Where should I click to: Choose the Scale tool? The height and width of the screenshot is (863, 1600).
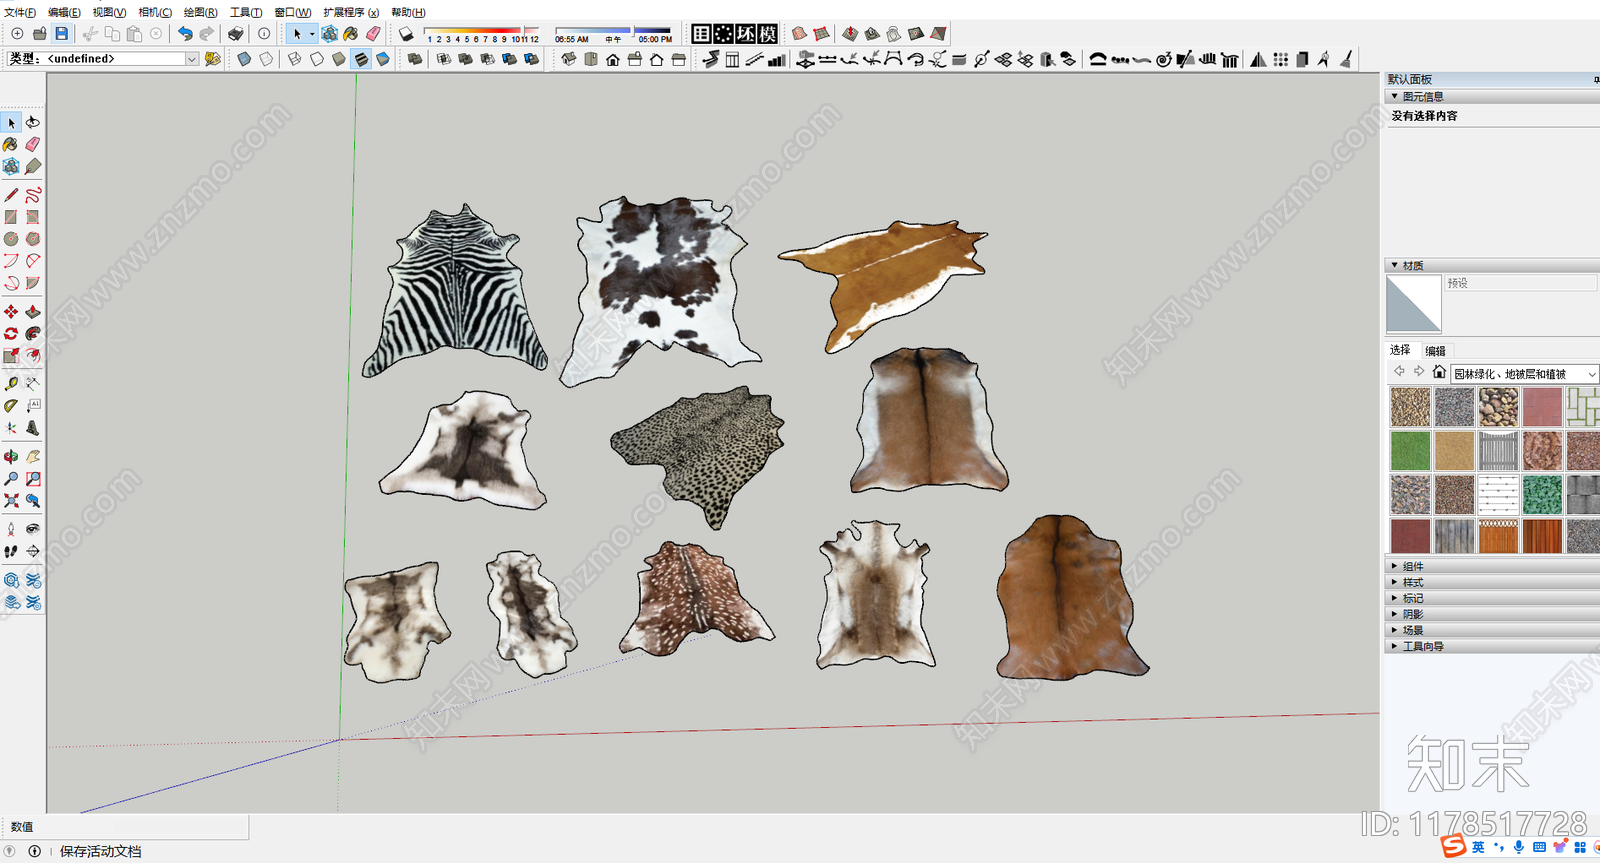pyautogui.click(x=11, y=356)
